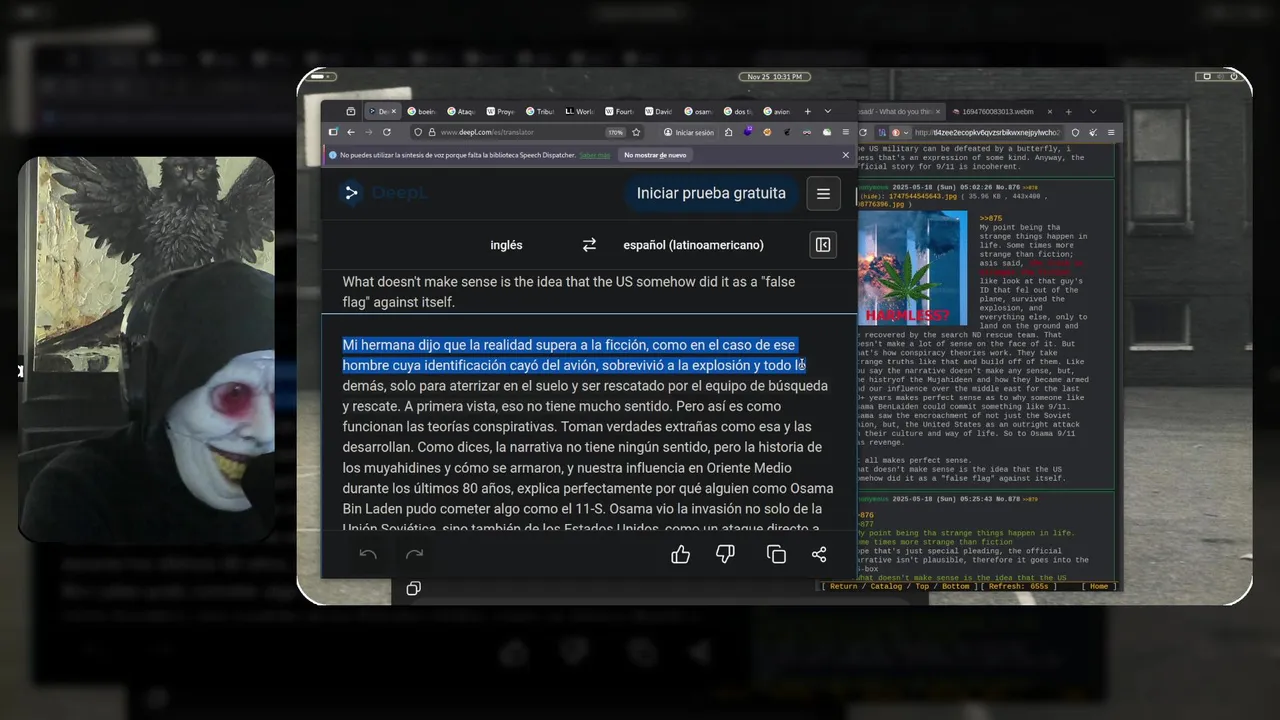Viewport: 1280px width, 720px height.
Task: Click the No mostrar de nuevo button
Action: pyautogui.click(x=655, y=155)
